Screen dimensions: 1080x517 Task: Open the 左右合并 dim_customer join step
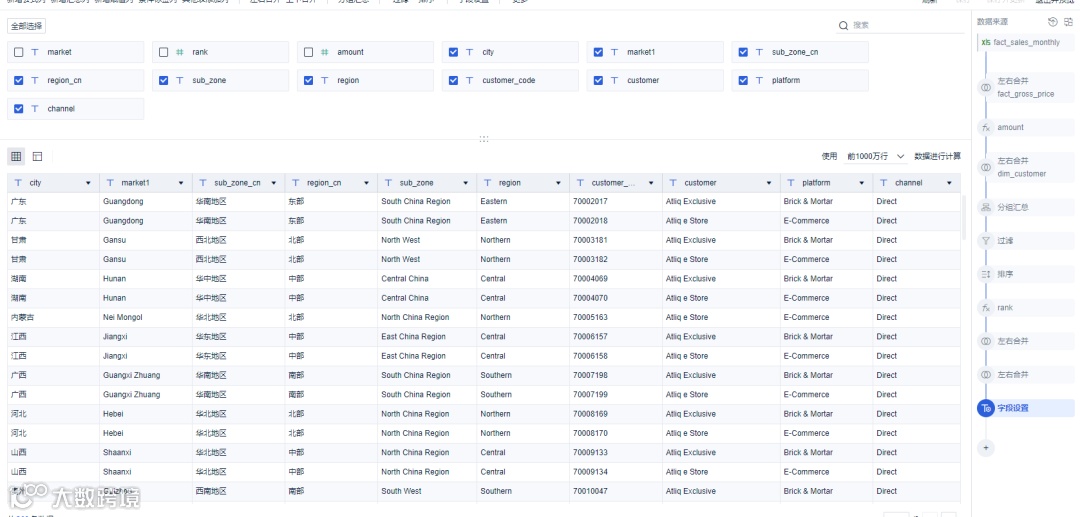tap(1026, 167)
